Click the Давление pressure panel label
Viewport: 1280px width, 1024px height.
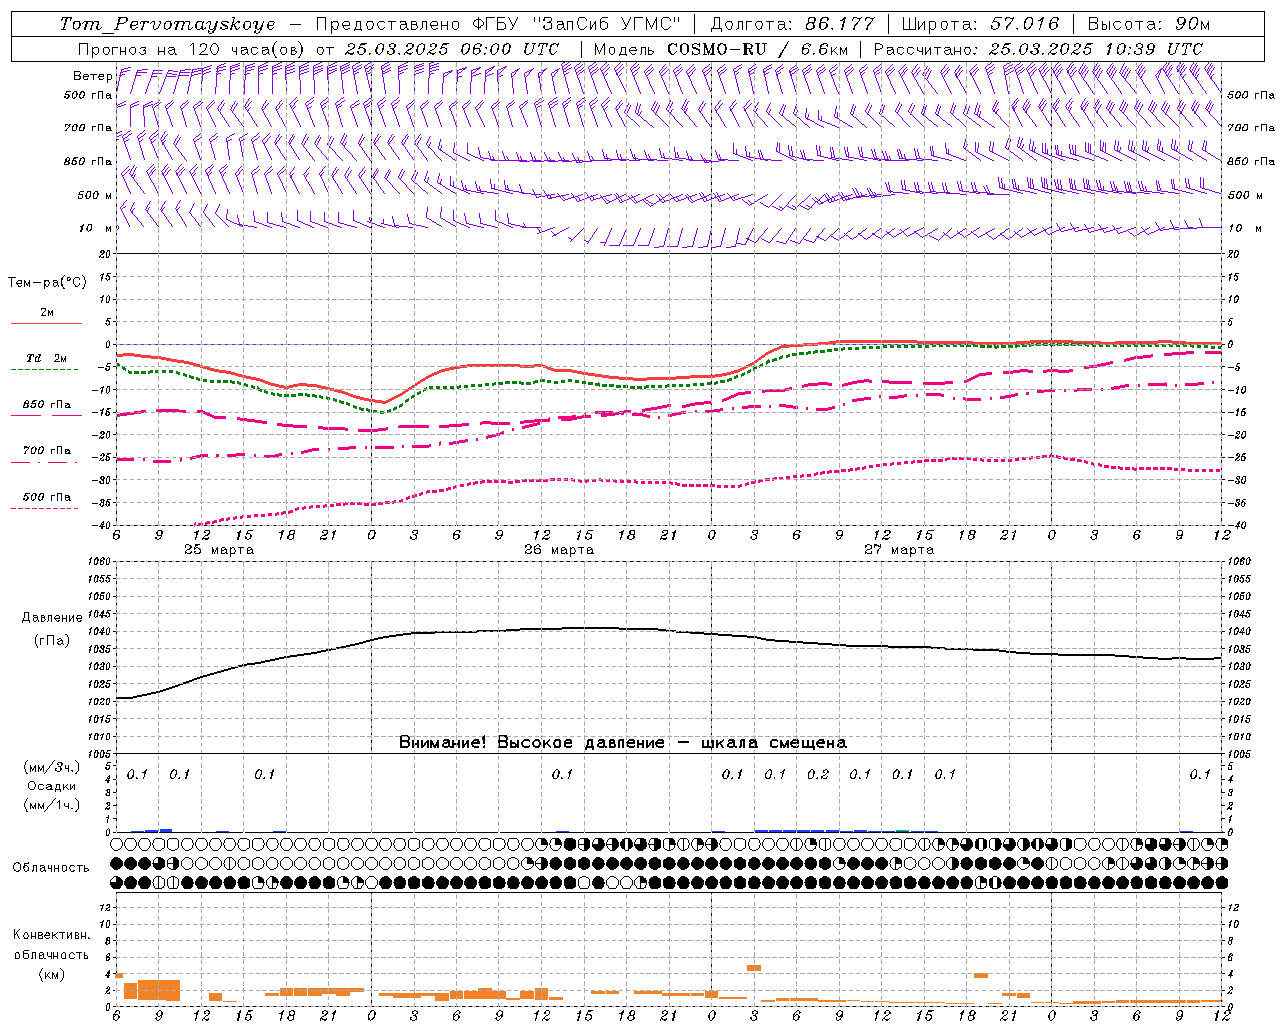pyautogui.click(x=52, y=618)
